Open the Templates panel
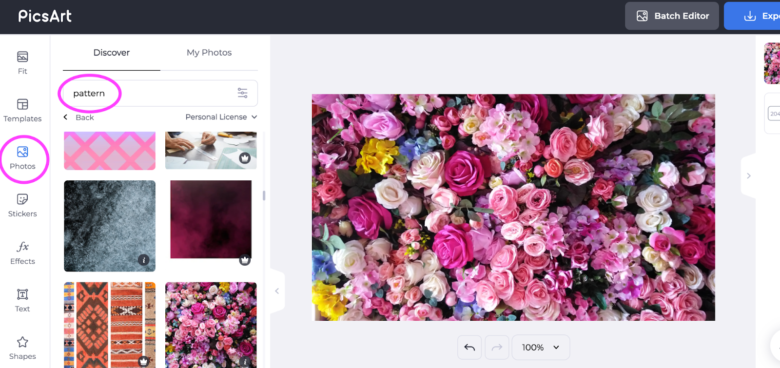 (22, 110)
